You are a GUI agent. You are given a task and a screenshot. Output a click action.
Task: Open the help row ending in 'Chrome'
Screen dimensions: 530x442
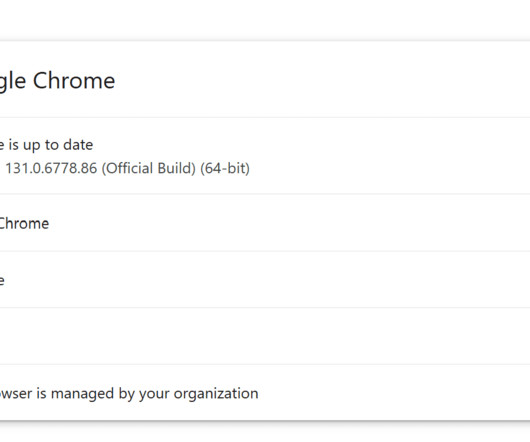coord(265,223)
